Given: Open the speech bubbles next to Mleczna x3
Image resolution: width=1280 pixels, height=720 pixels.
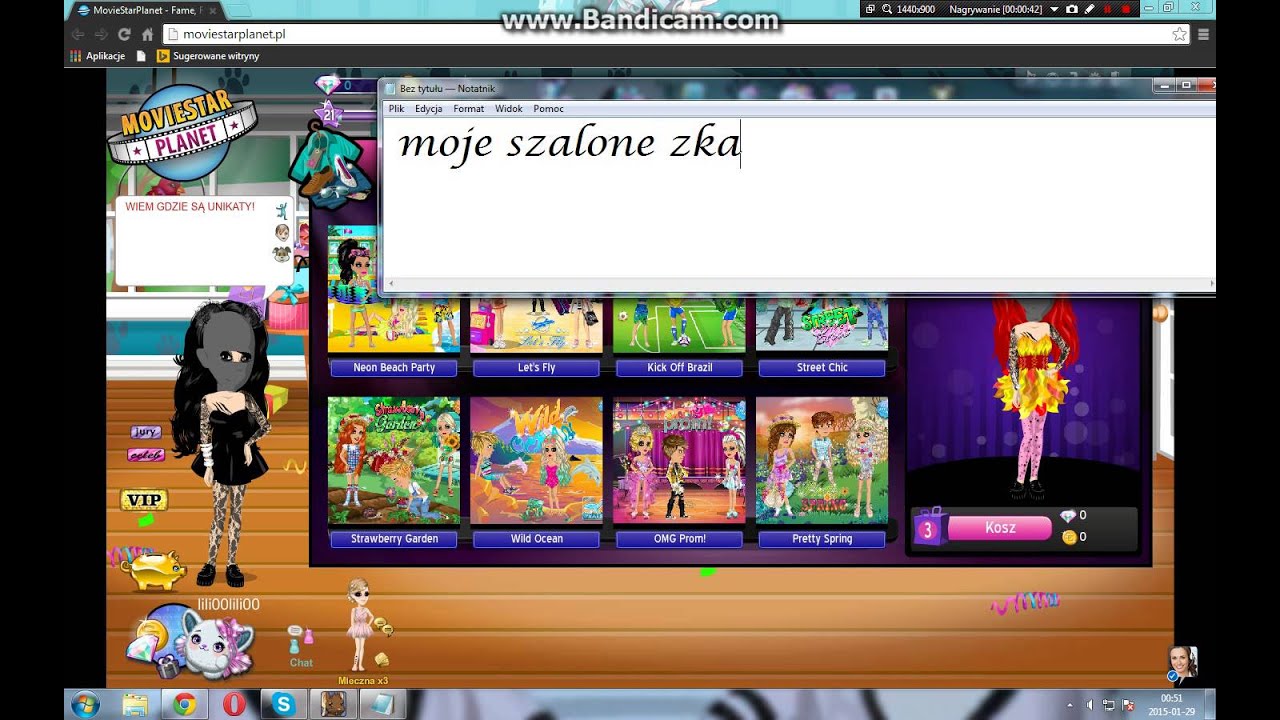Looking at the screenshot, I should 382,627.
